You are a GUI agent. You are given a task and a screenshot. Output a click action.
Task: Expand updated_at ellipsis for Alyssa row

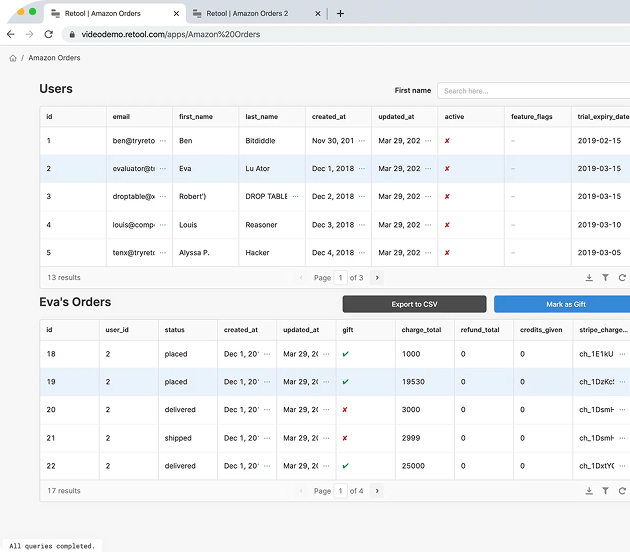(428, 253)
